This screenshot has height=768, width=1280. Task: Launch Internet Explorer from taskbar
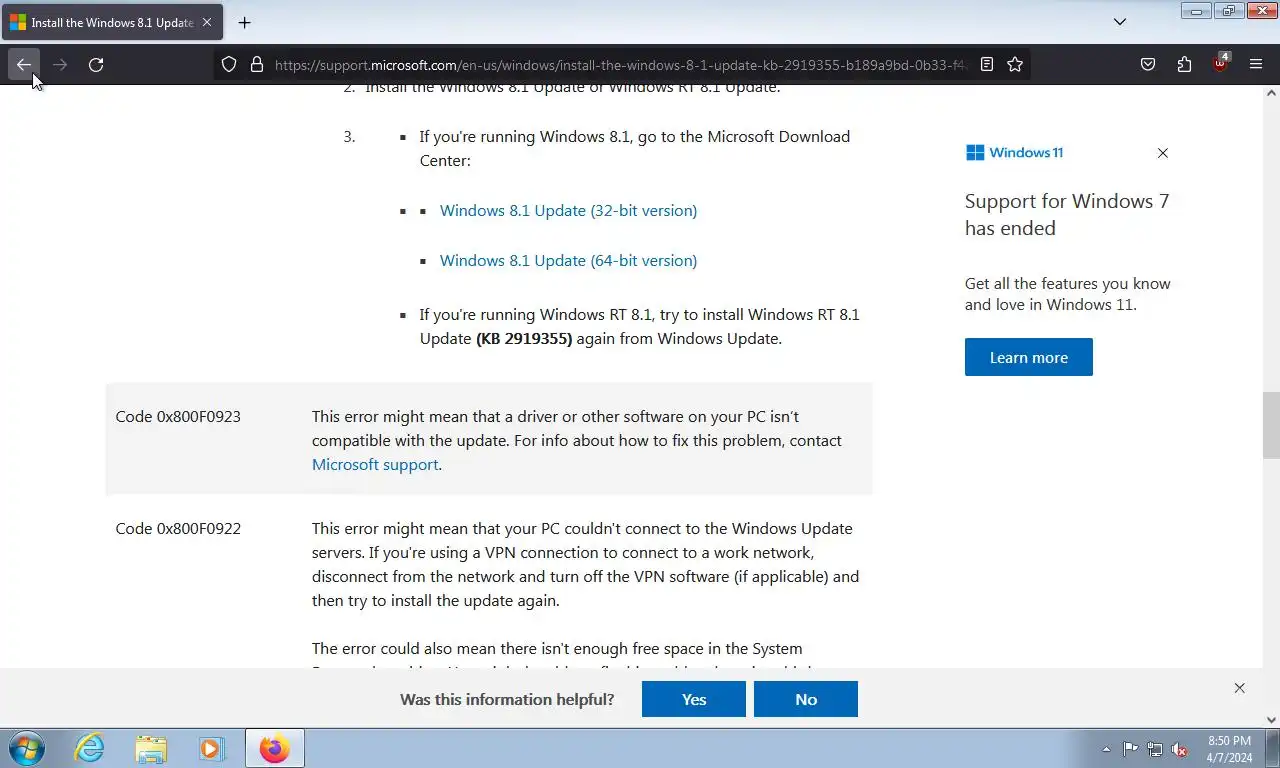89,748
